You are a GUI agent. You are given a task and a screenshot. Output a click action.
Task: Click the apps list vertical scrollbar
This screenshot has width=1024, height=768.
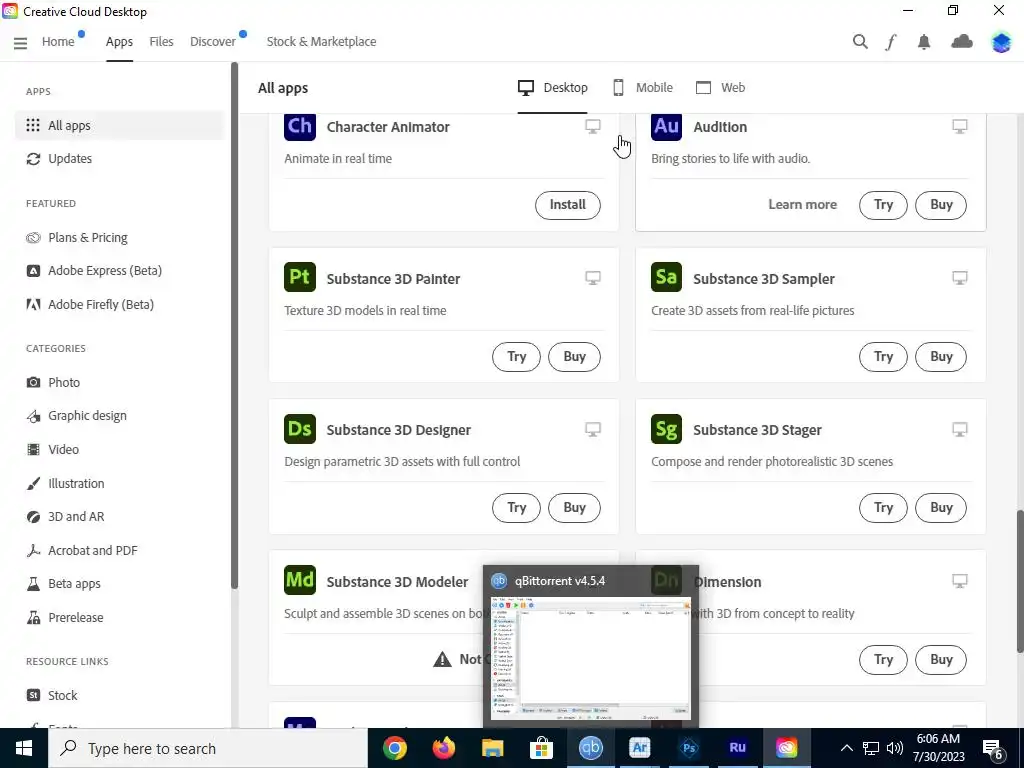(x=1019, y=581)
